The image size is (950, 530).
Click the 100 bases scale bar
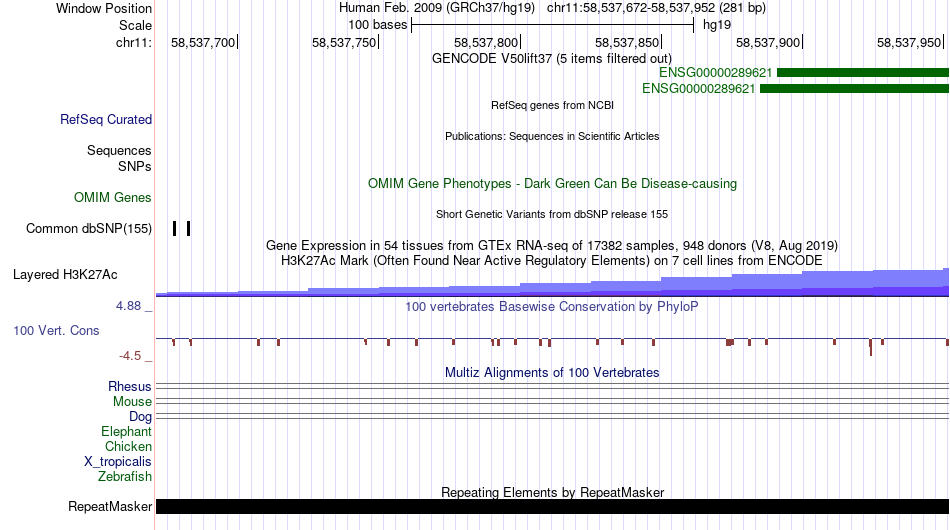552,25
